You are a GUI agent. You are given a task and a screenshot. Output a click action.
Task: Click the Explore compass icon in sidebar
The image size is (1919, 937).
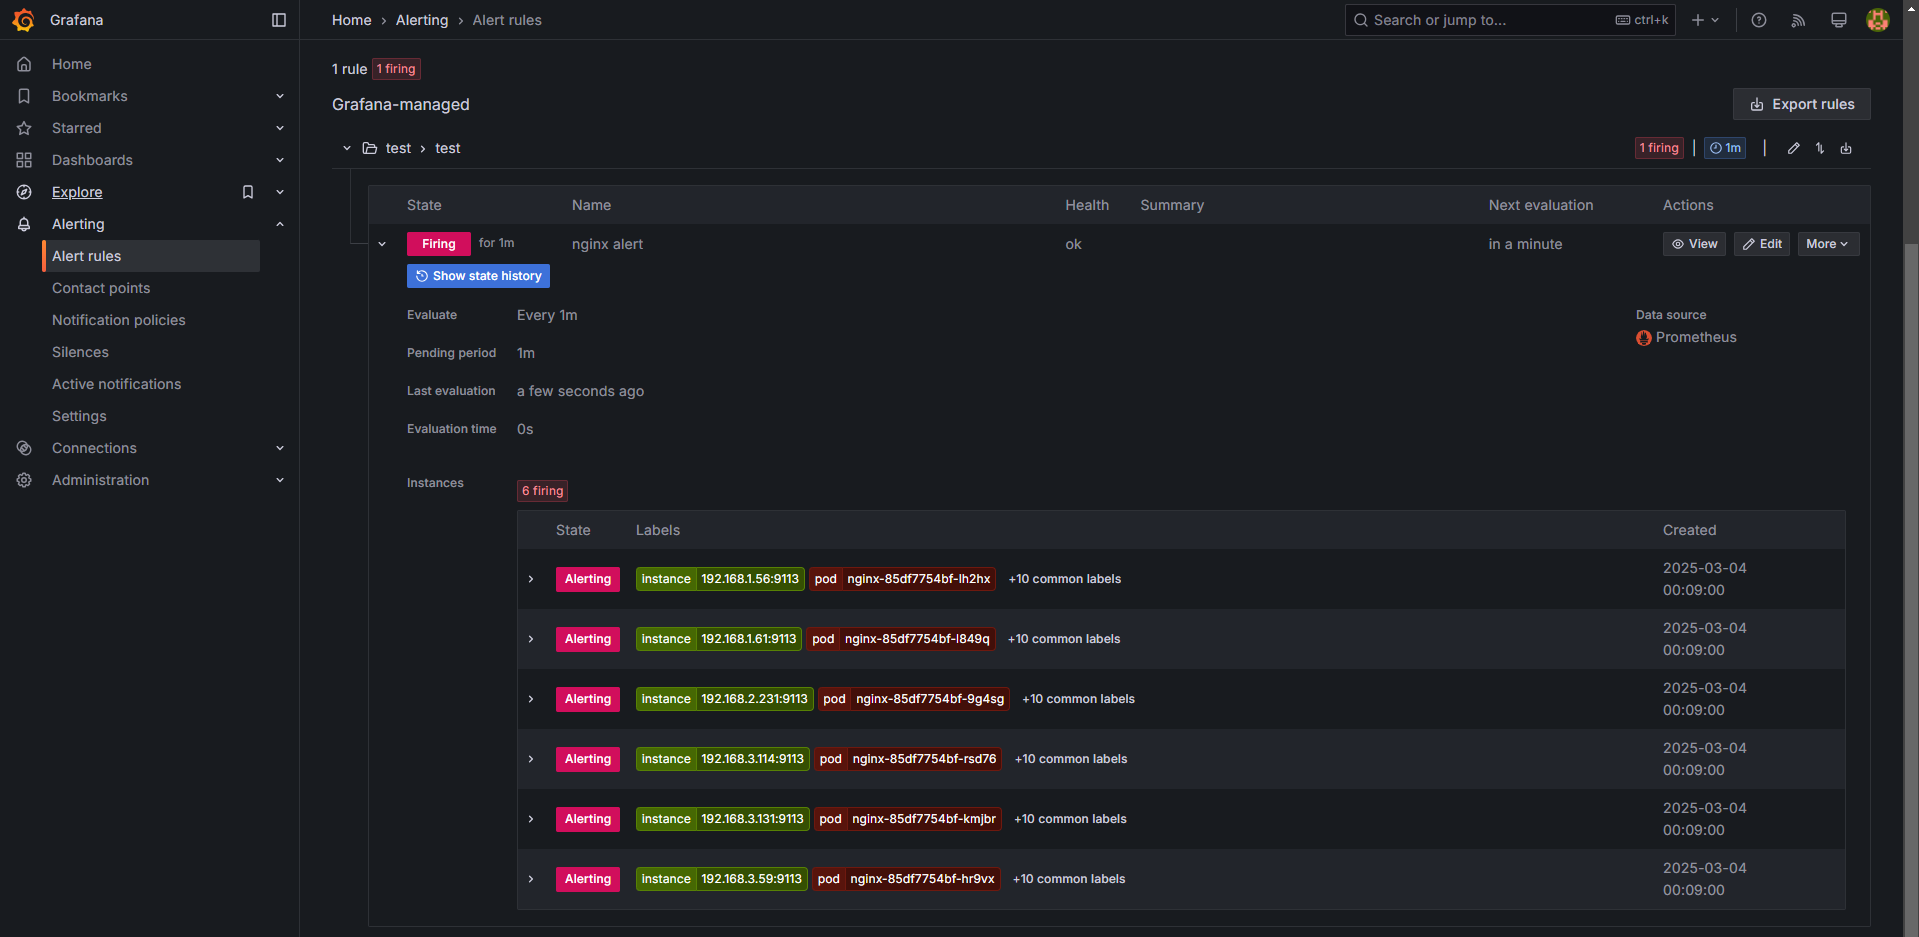tap(24, 192)
